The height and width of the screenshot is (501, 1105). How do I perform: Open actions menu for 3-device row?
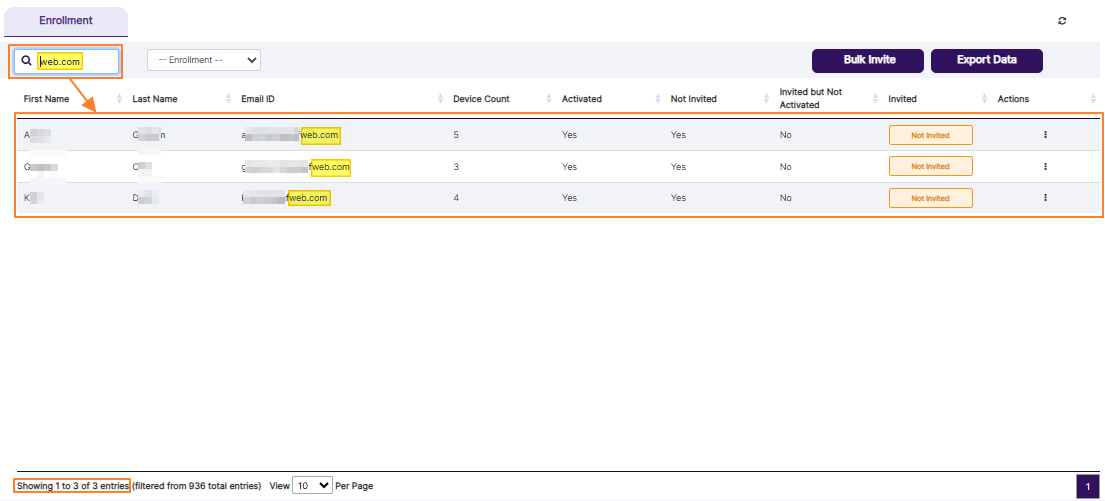1045,167
